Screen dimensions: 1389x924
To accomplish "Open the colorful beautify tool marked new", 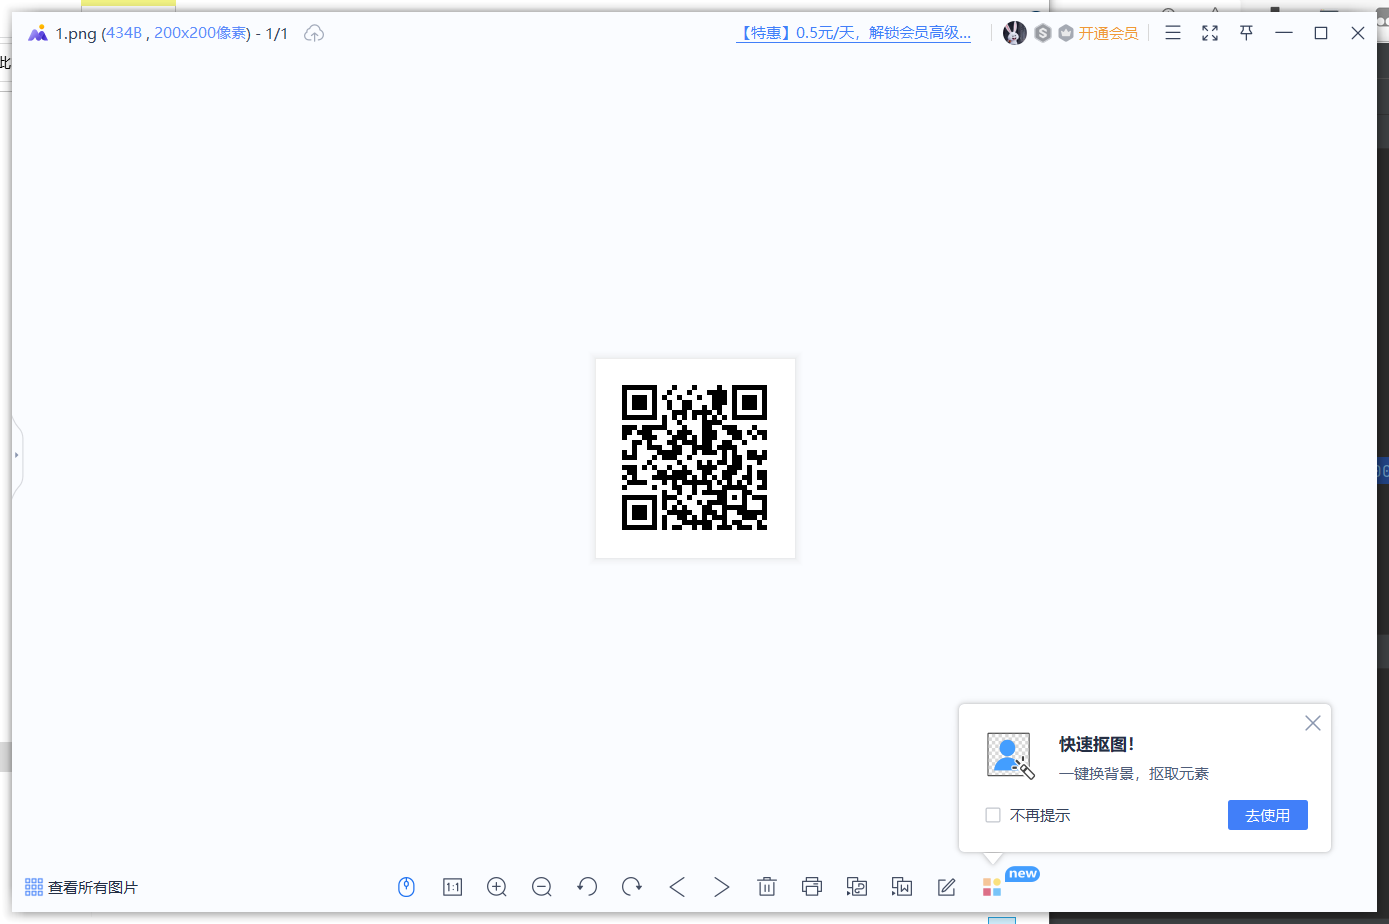I will pos(991,886).
